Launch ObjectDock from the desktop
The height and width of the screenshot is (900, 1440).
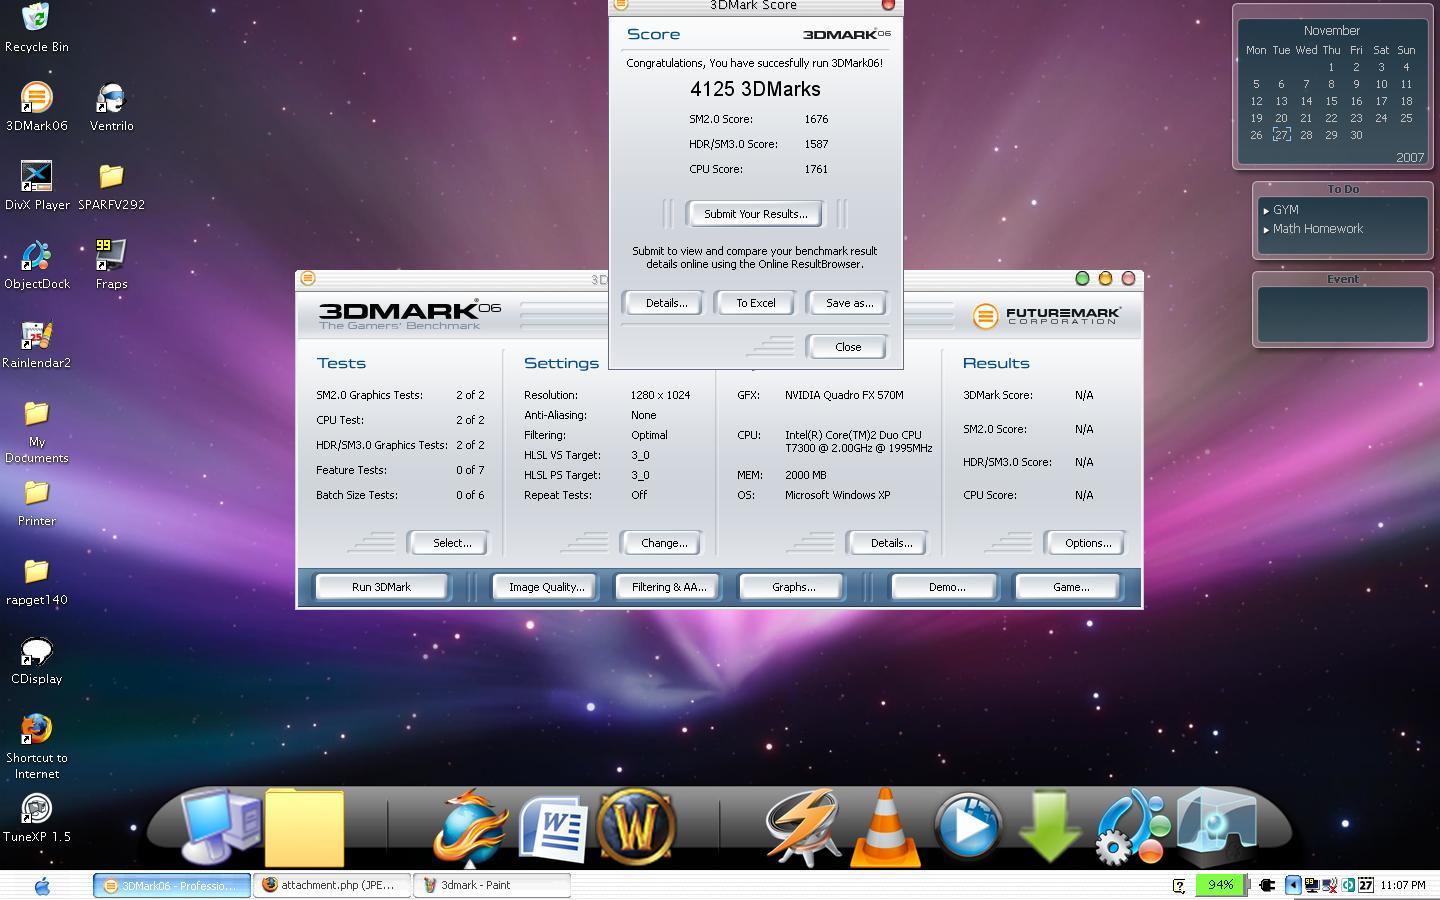click(x=36, y=265)
